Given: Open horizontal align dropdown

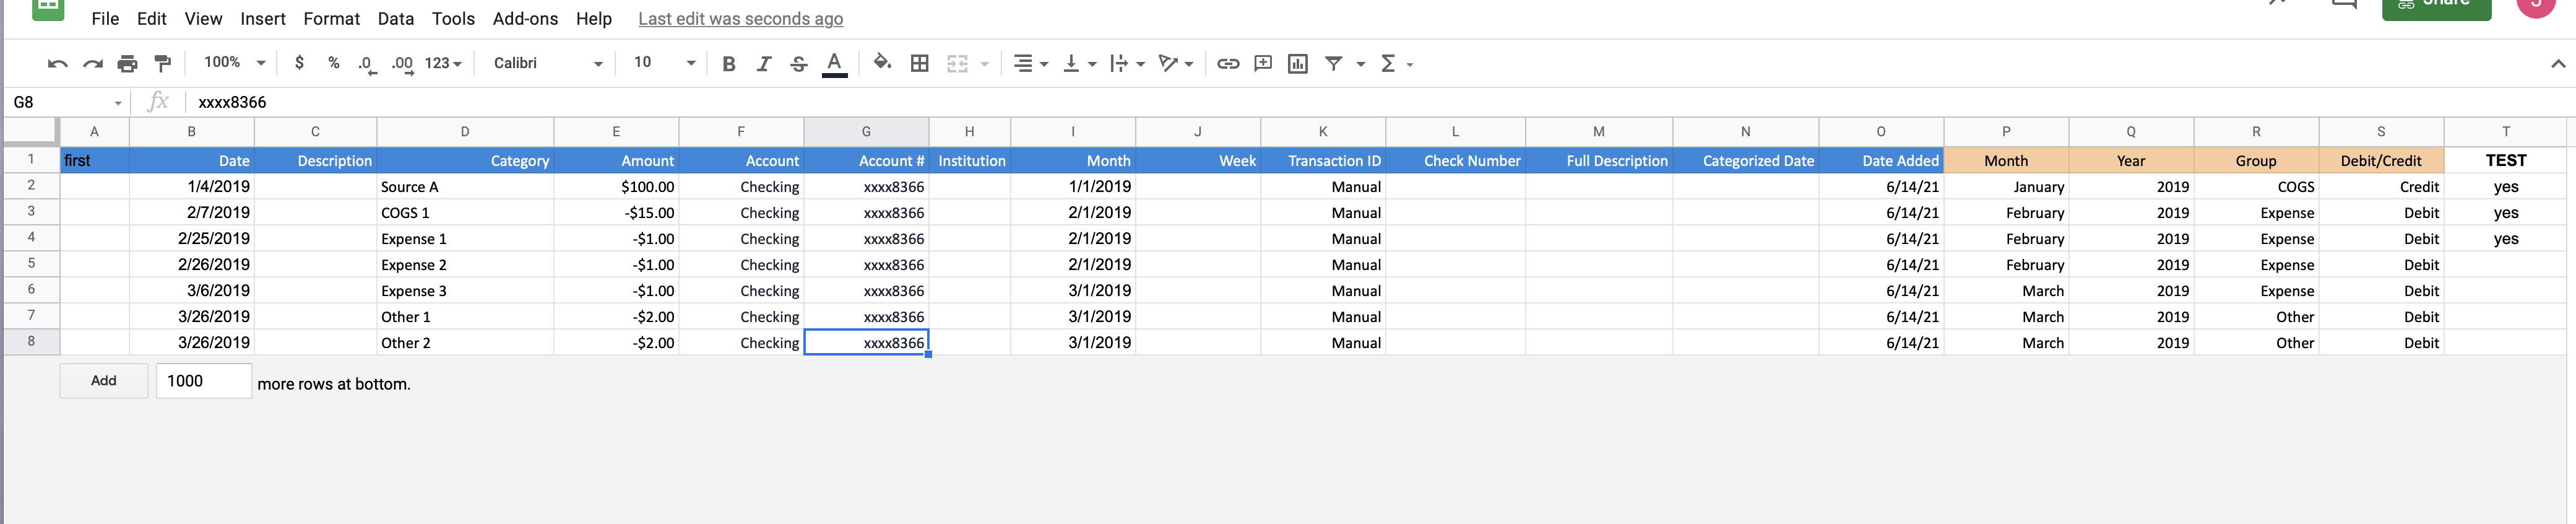Looking at the screenshot, I should pos(1030,64).
